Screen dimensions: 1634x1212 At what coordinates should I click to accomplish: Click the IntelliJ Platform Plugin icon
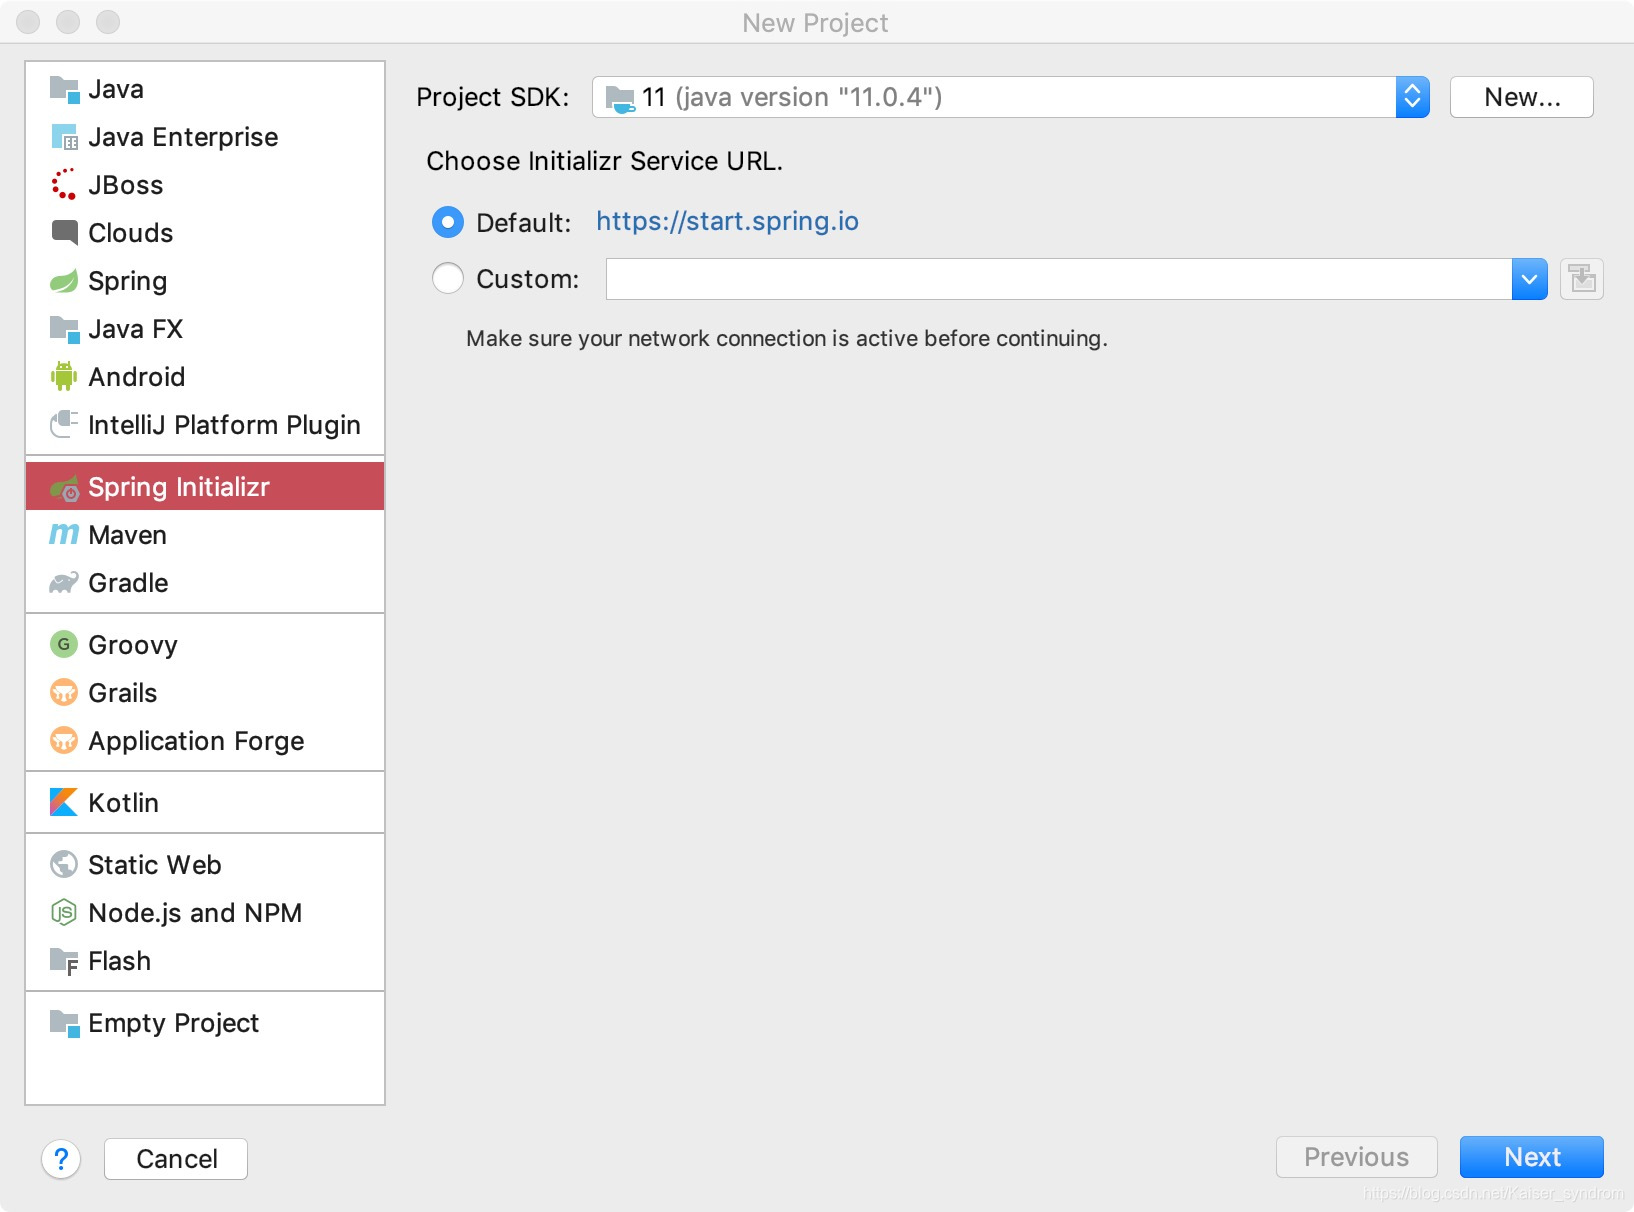tap(64, 425)
